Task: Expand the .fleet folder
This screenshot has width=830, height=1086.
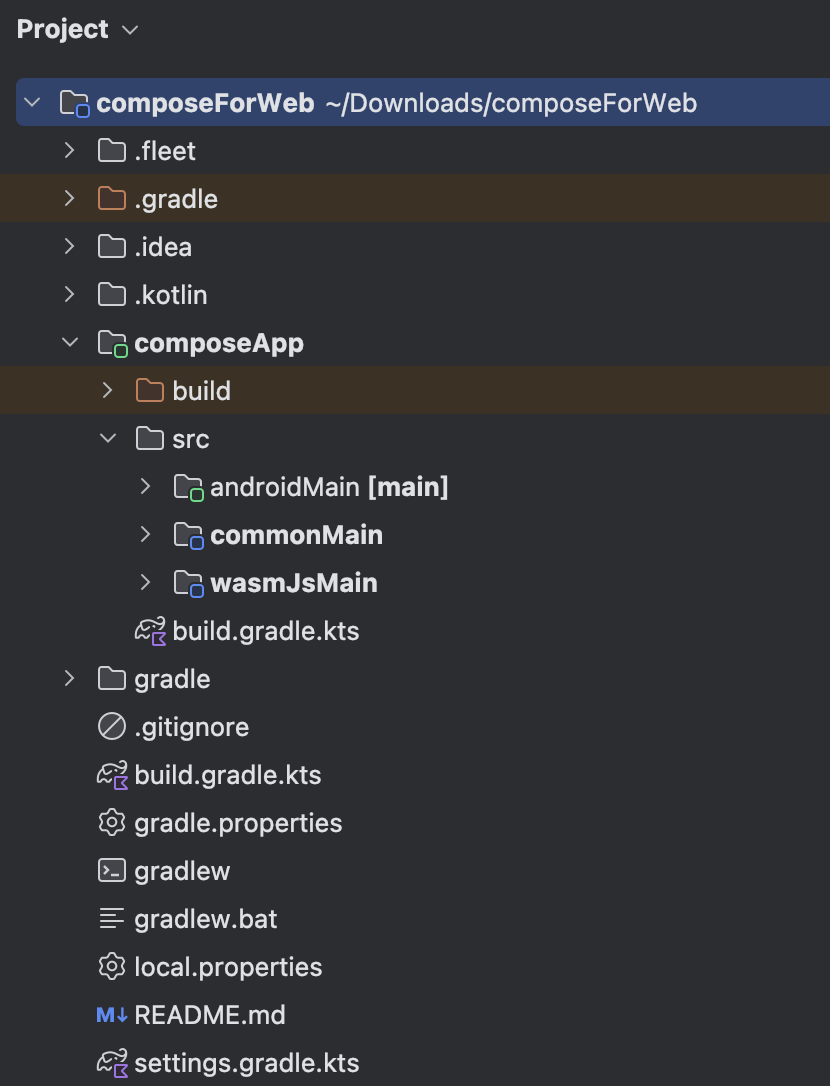Action: click(69, 150)
